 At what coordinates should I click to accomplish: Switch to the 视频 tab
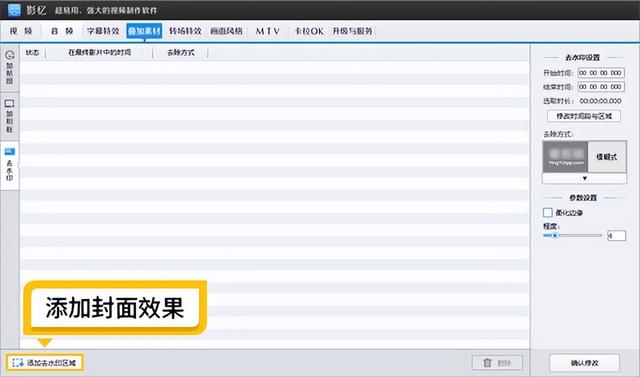pos(21,31)
